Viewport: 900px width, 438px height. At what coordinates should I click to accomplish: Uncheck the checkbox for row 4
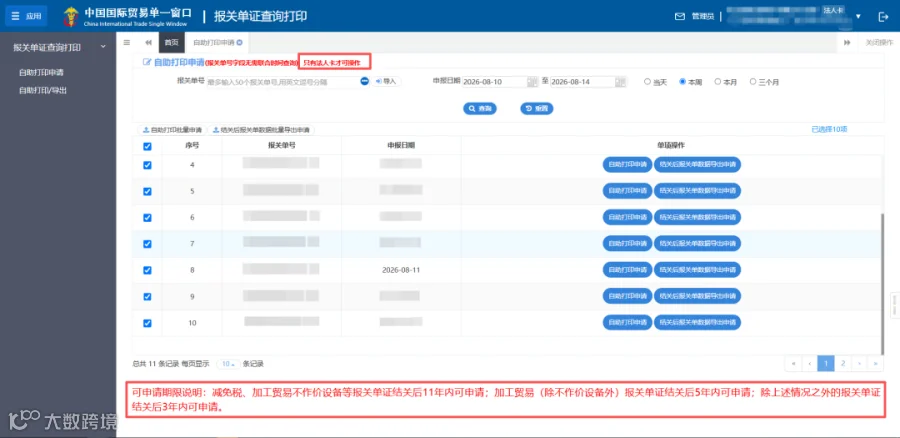click(147, 165)
